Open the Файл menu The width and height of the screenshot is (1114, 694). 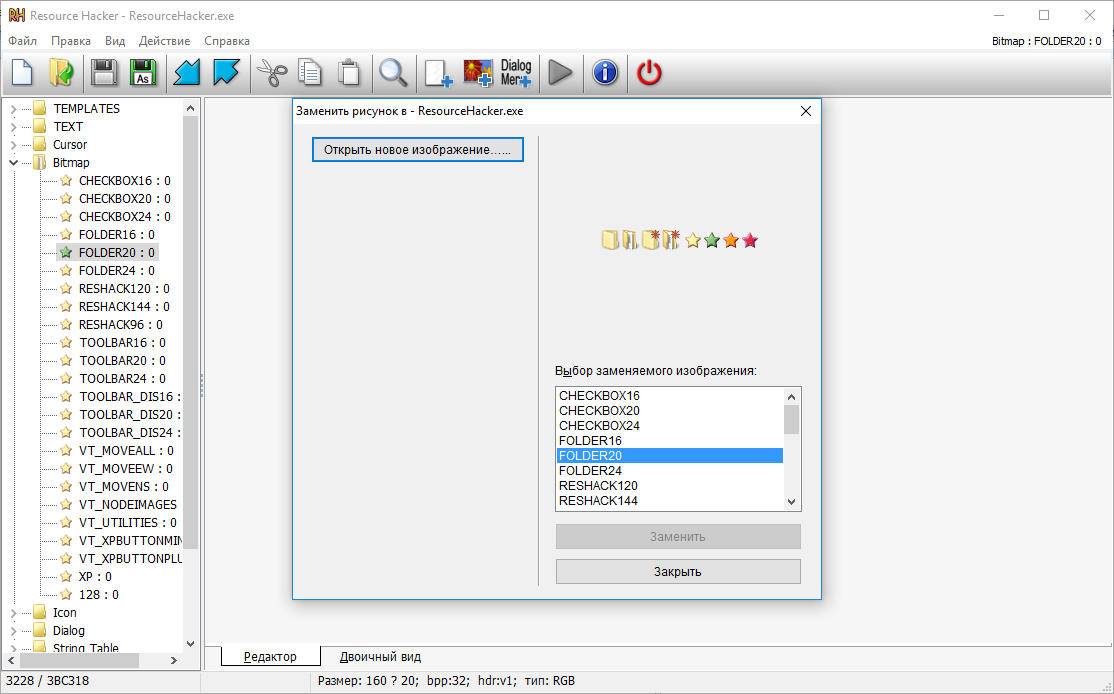23,41
